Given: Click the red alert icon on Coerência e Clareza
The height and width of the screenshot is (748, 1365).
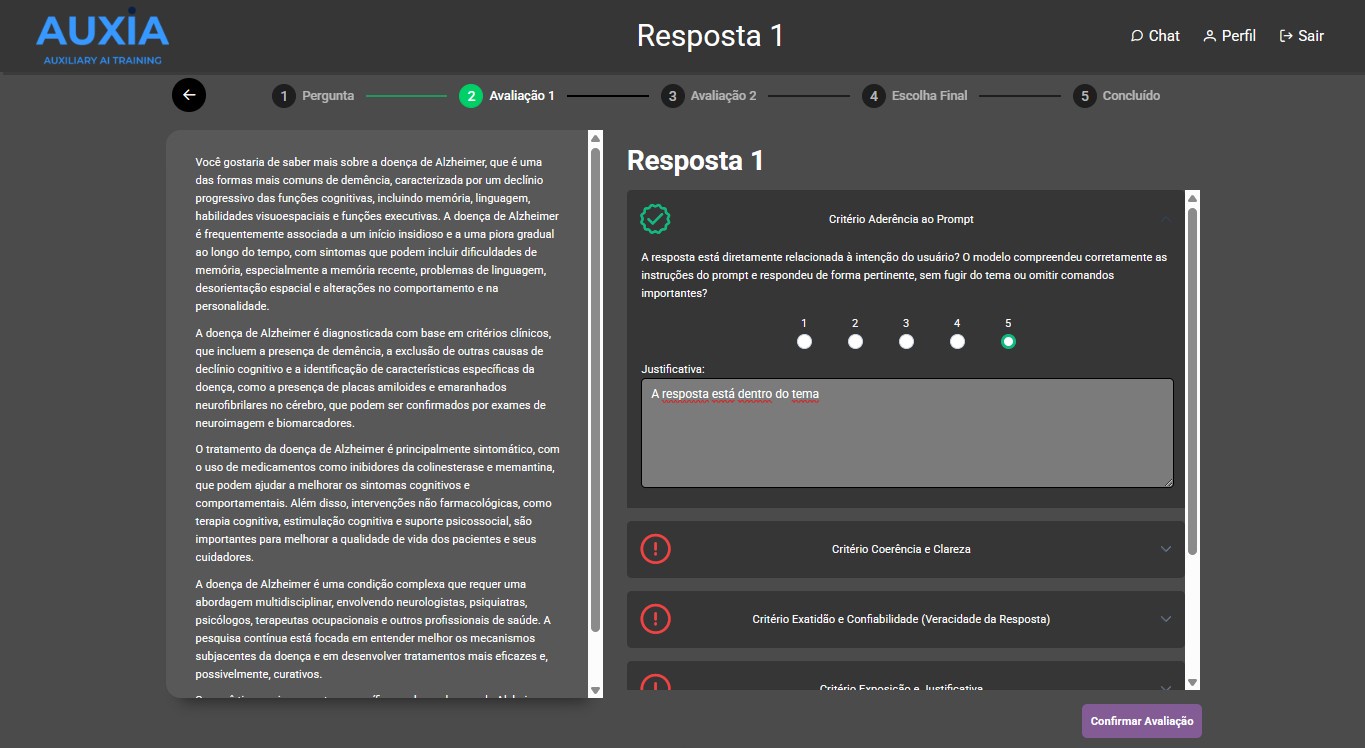Looking at the screenshot, I should pos(655,549).
